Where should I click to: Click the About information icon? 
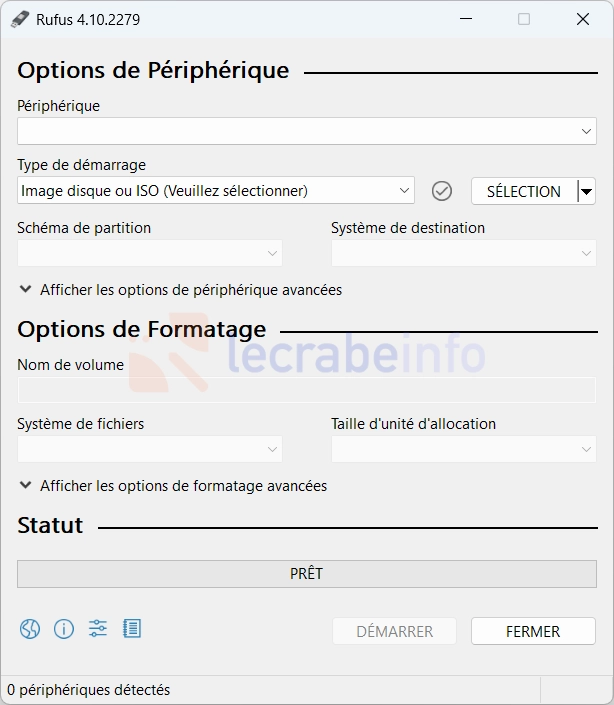point(64,629)
